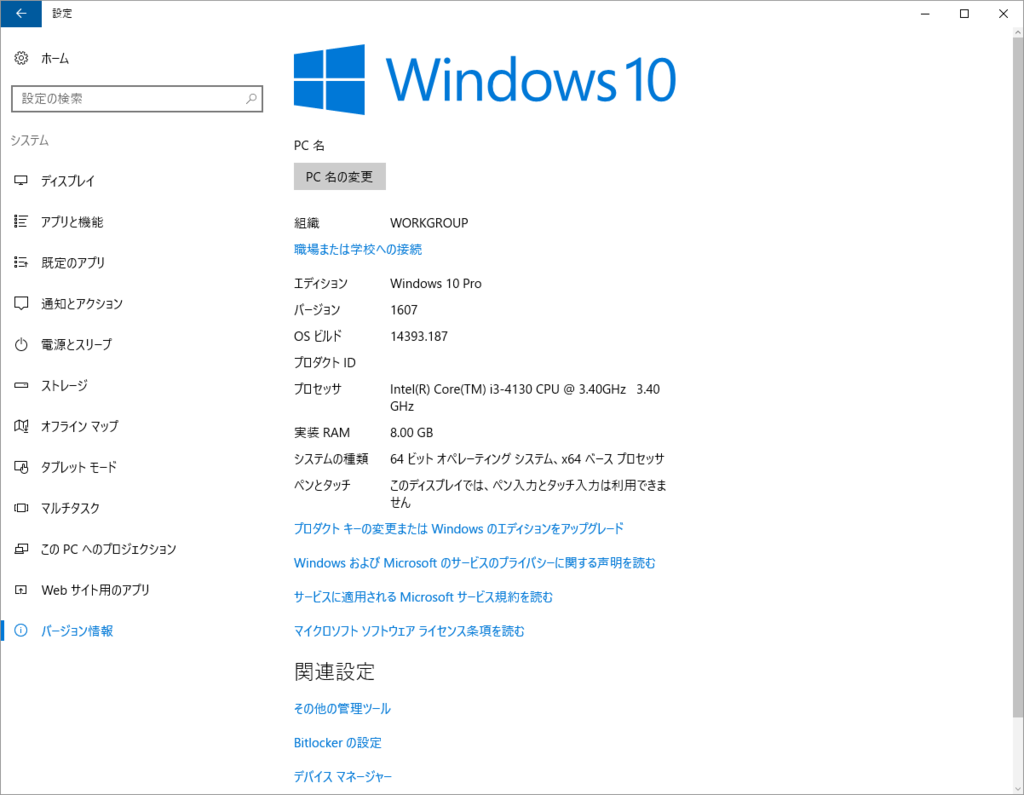
Task: Click the アプリと機能 list icon
Action: point(21,222)
